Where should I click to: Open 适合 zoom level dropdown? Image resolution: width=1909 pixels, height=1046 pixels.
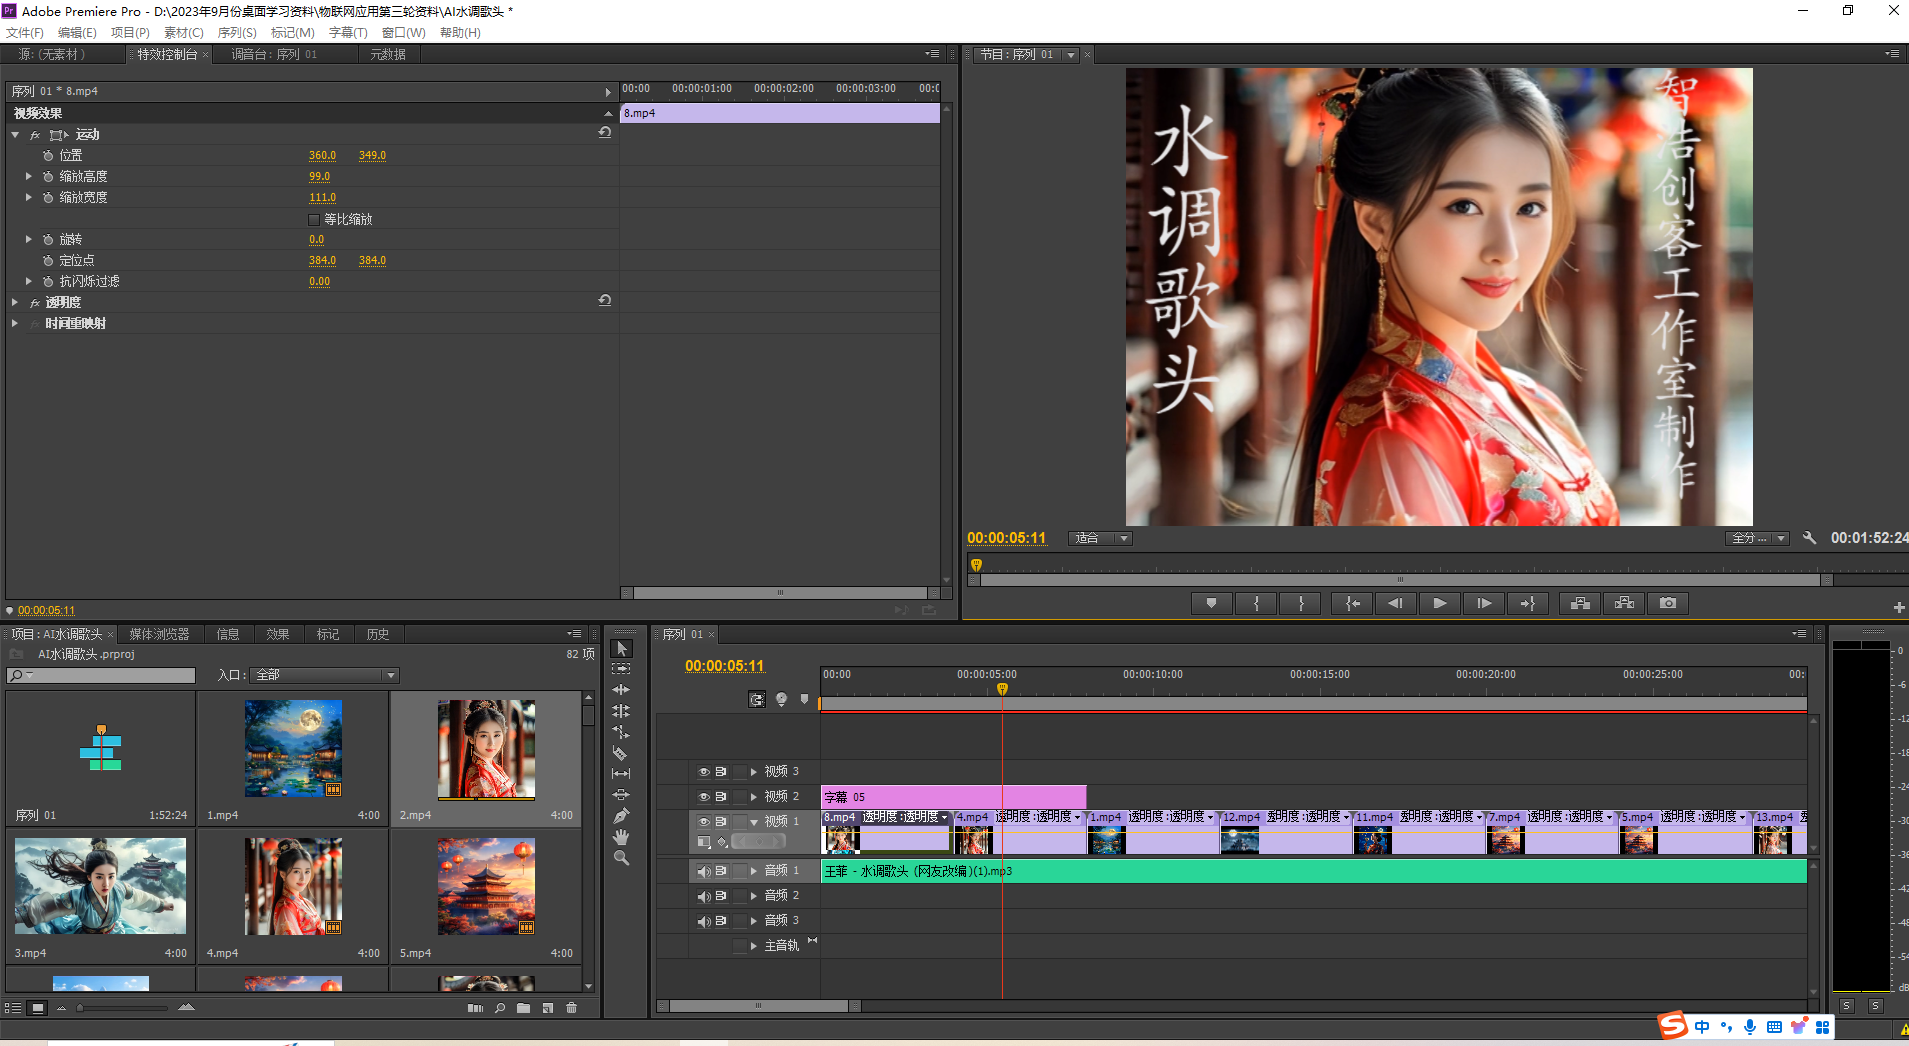1100,538
